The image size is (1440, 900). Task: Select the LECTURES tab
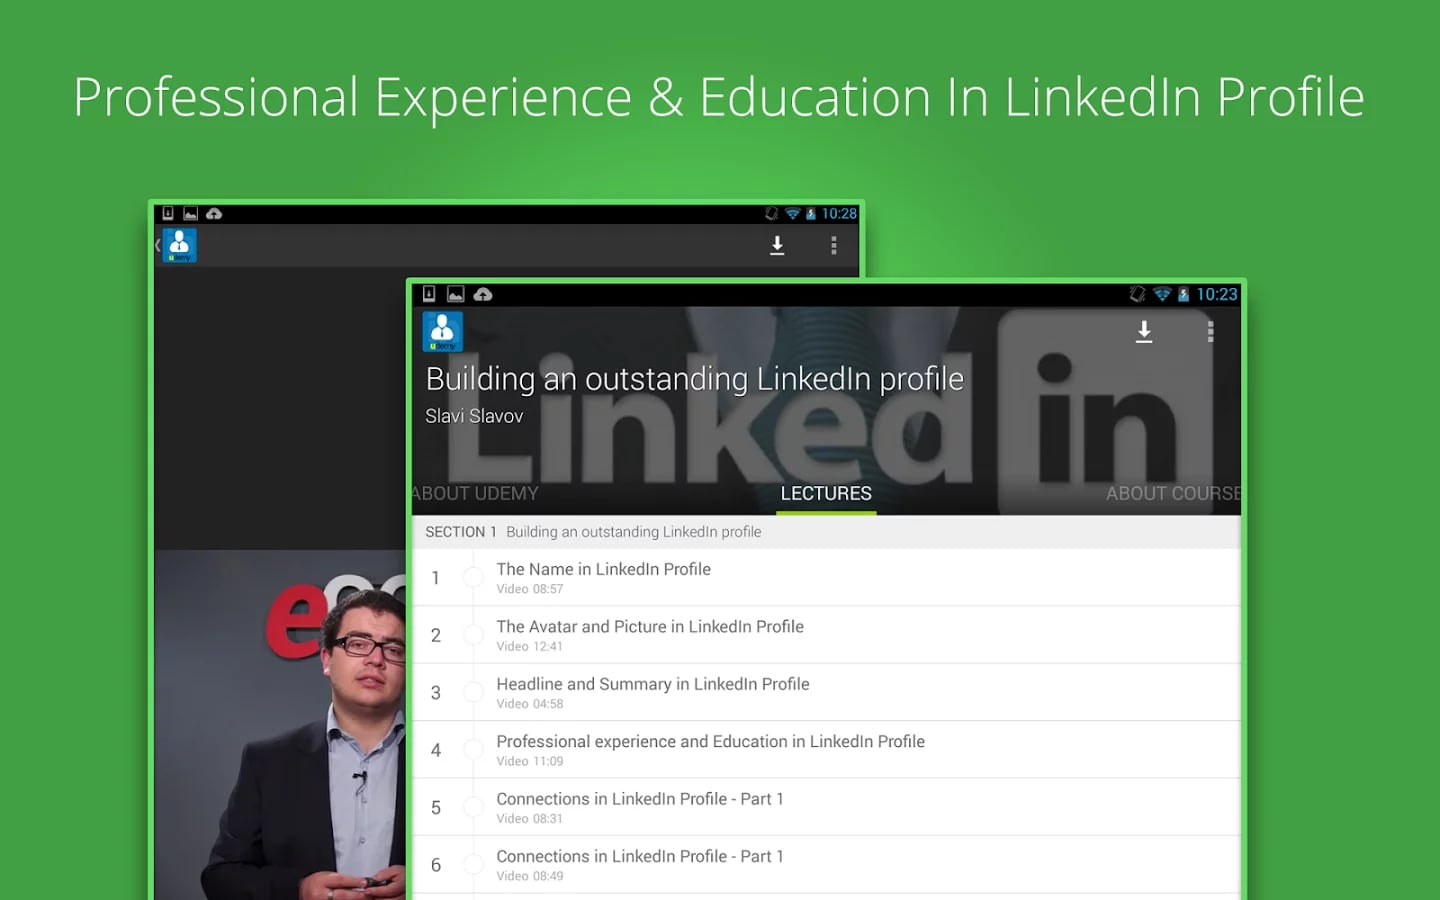(826, 493)
